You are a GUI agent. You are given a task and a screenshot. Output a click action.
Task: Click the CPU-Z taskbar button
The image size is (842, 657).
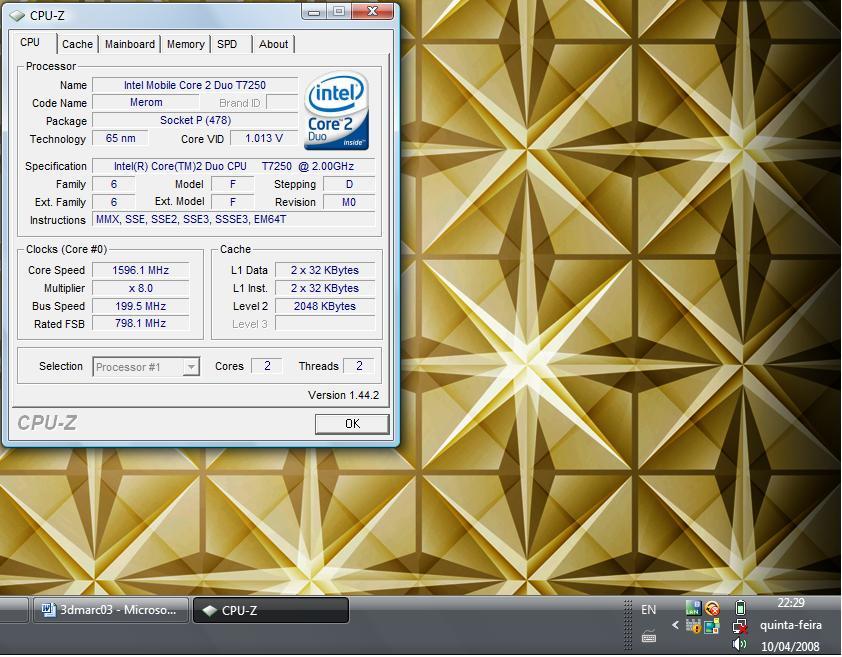271,610
